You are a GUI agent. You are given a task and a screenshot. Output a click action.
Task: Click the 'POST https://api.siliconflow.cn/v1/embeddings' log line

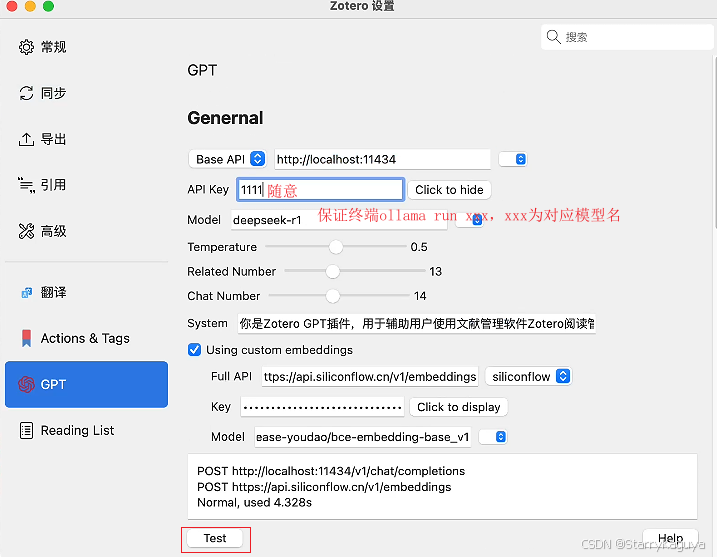[x=324, y=487]
